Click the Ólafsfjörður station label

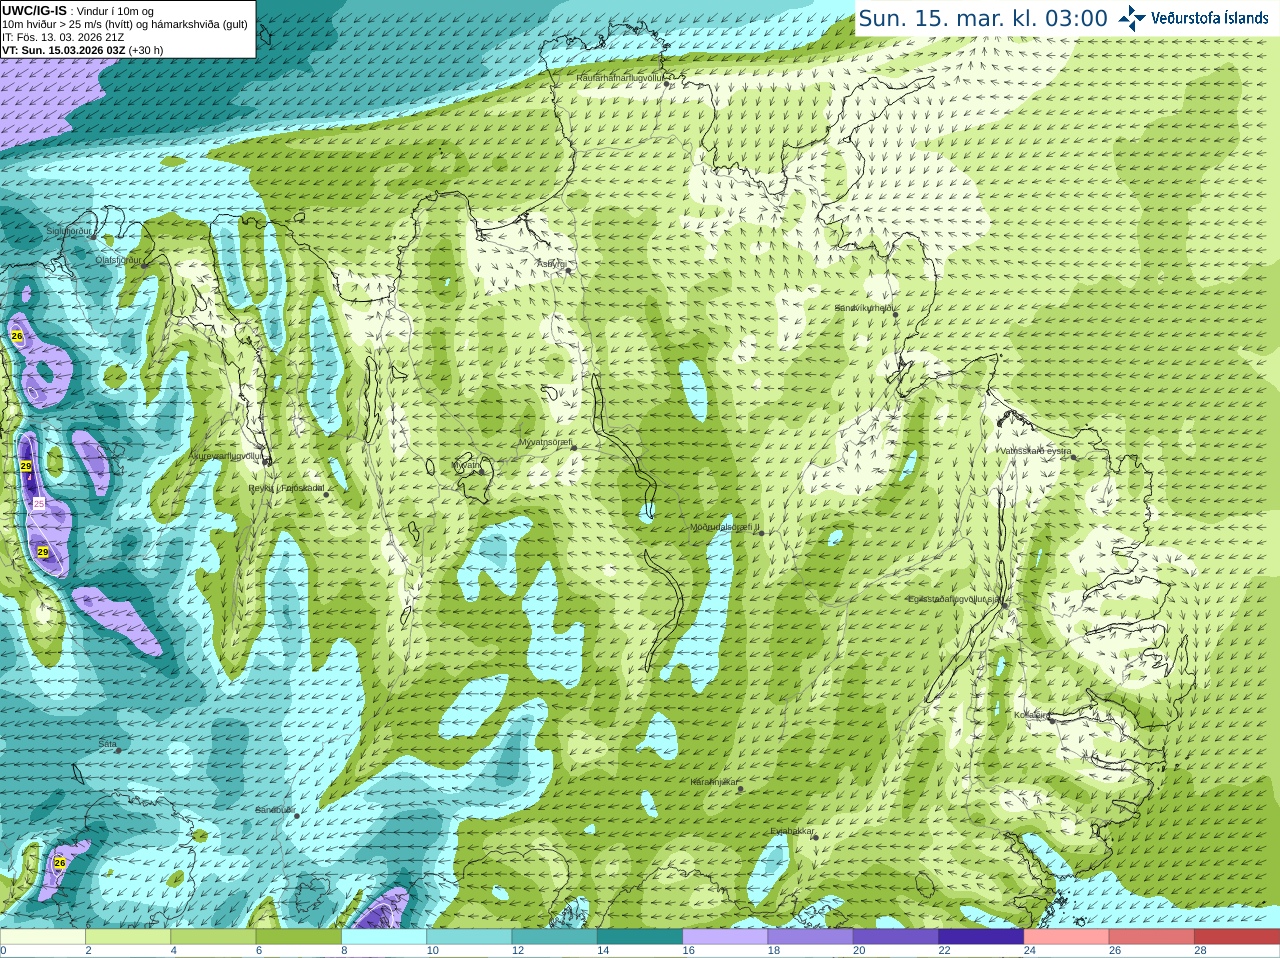pyautogui.click(x=118, y=259)
